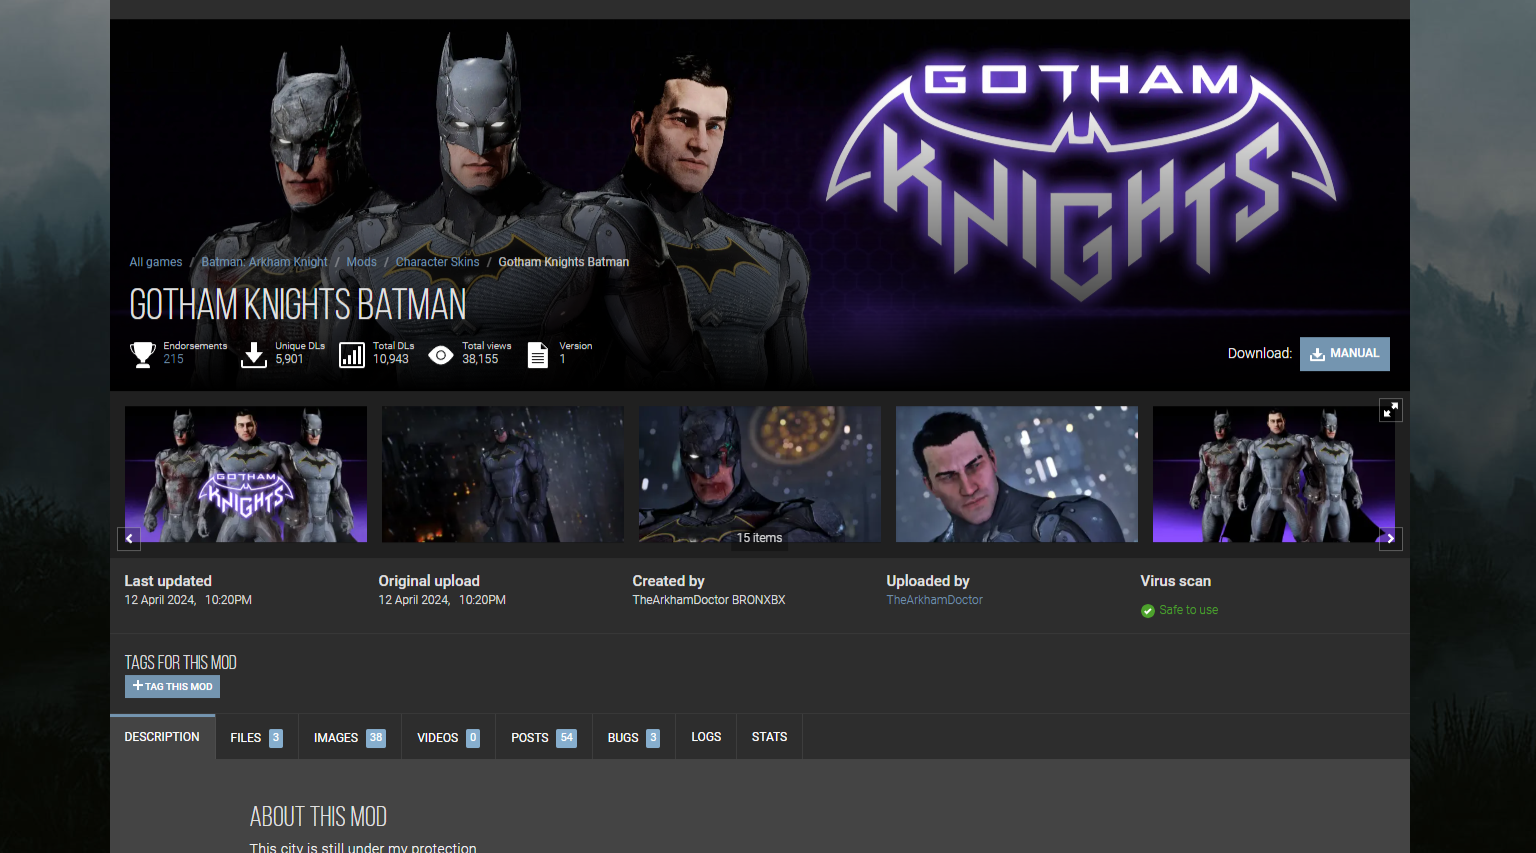1536x853 pixels.
Task: Click the Total DLs bar chart icon
Action: [x=352, y=353]
